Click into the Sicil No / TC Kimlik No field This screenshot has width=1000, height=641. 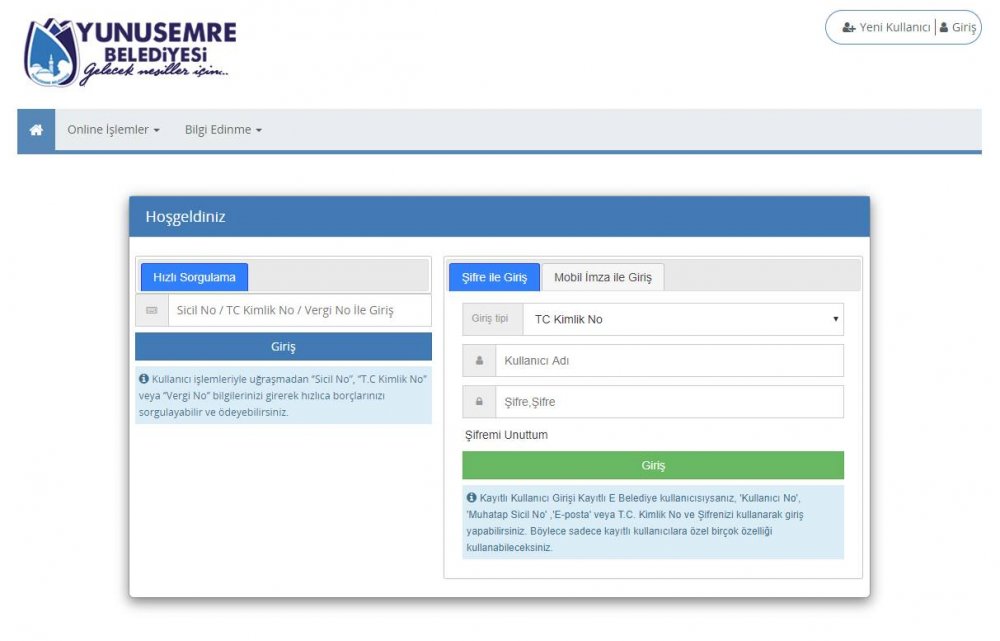click(298, 311)
